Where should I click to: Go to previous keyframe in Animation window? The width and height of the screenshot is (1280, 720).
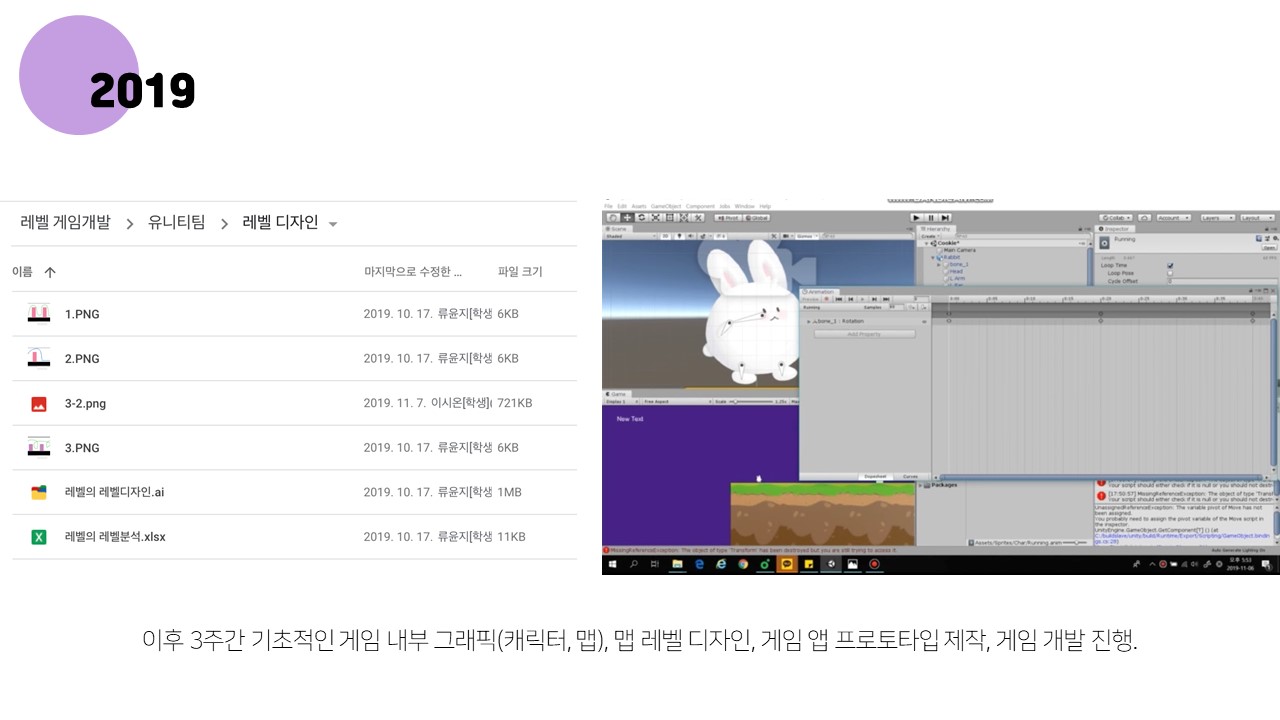coord(851,299)
